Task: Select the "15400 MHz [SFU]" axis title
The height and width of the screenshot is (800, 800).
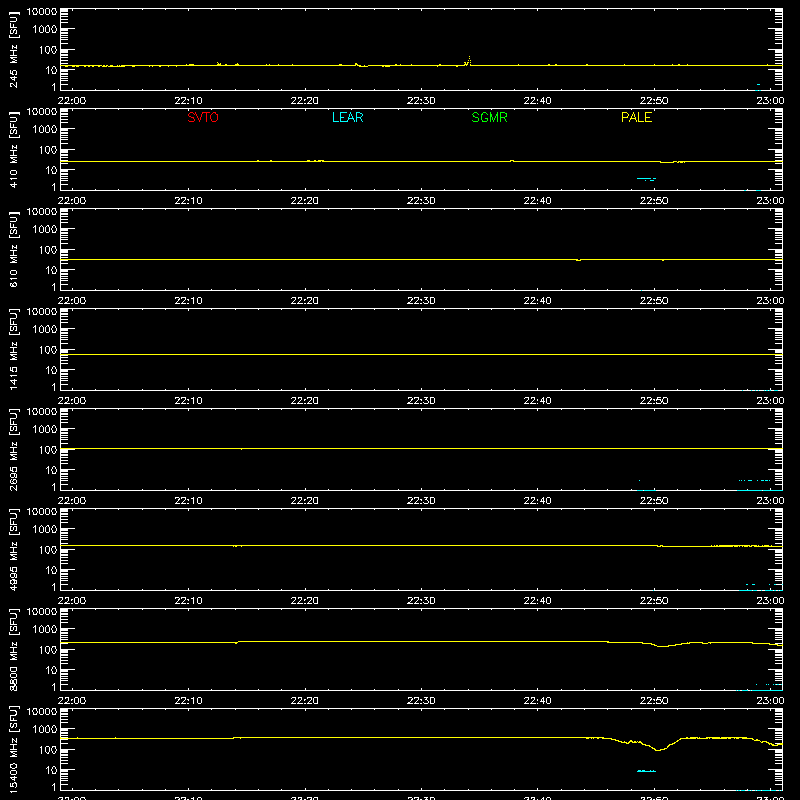Action: (x=13, y=749)
